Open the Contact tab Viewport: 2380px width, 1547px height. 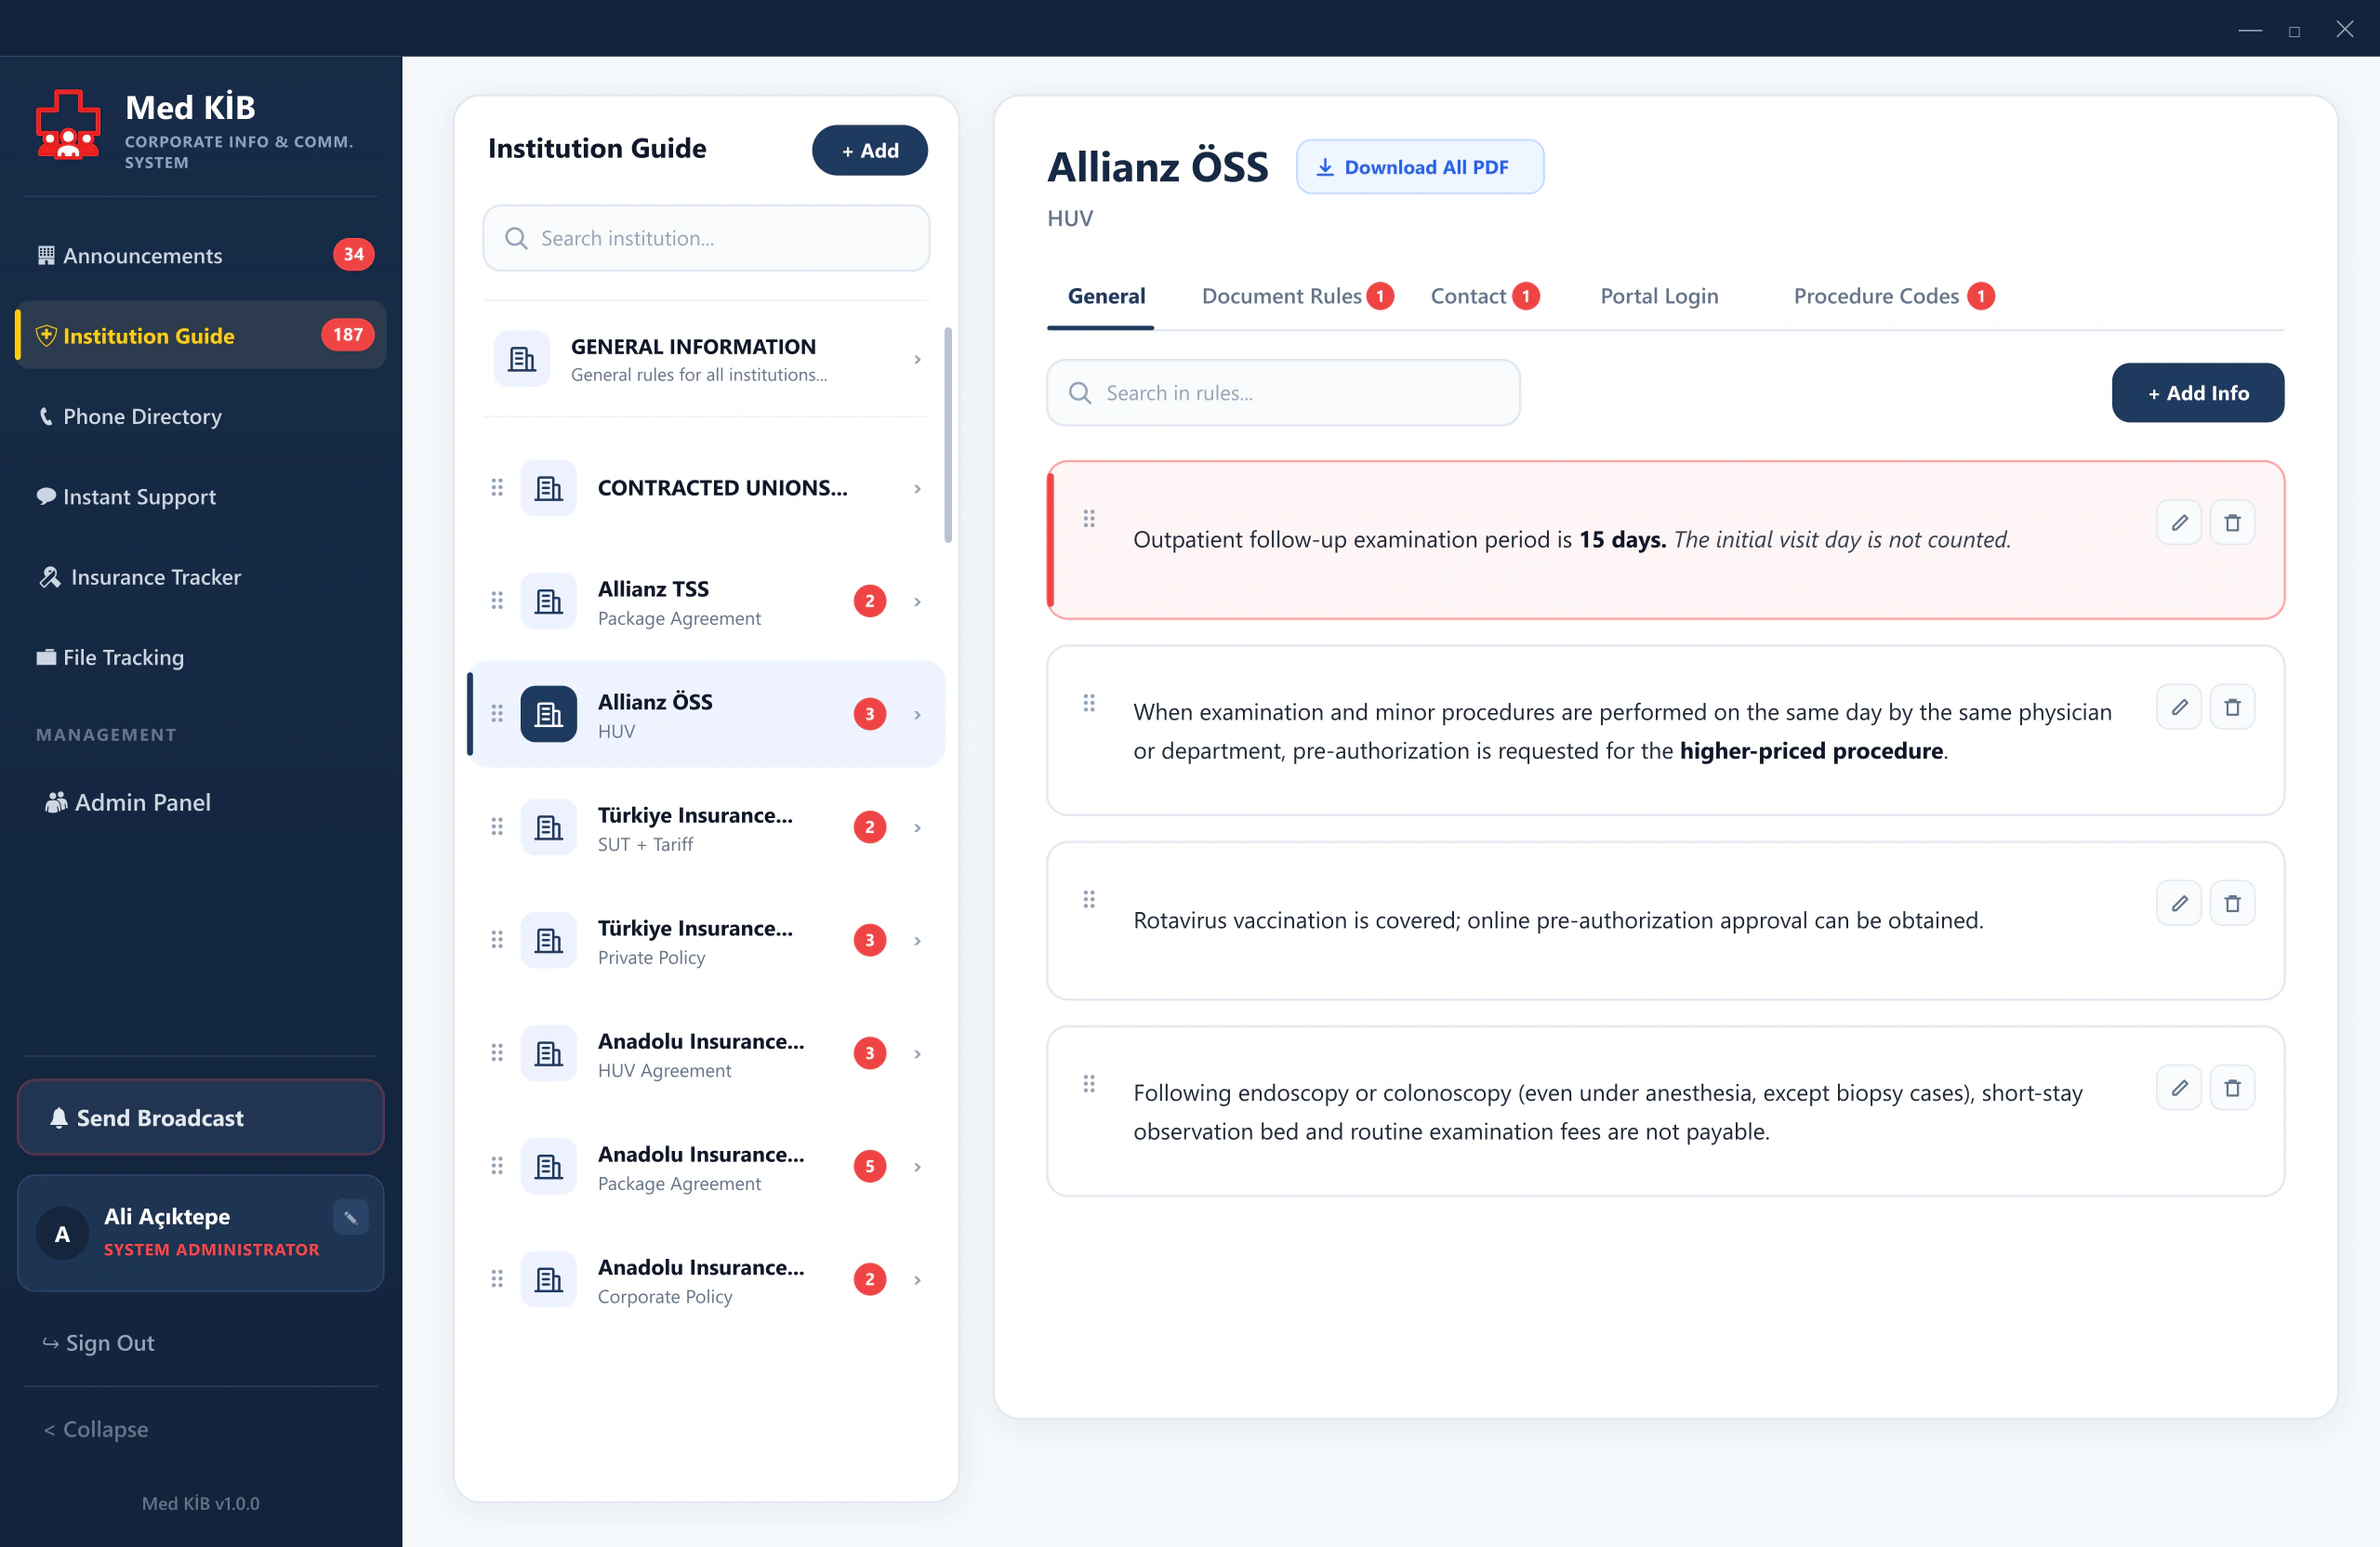(1484, 296)
